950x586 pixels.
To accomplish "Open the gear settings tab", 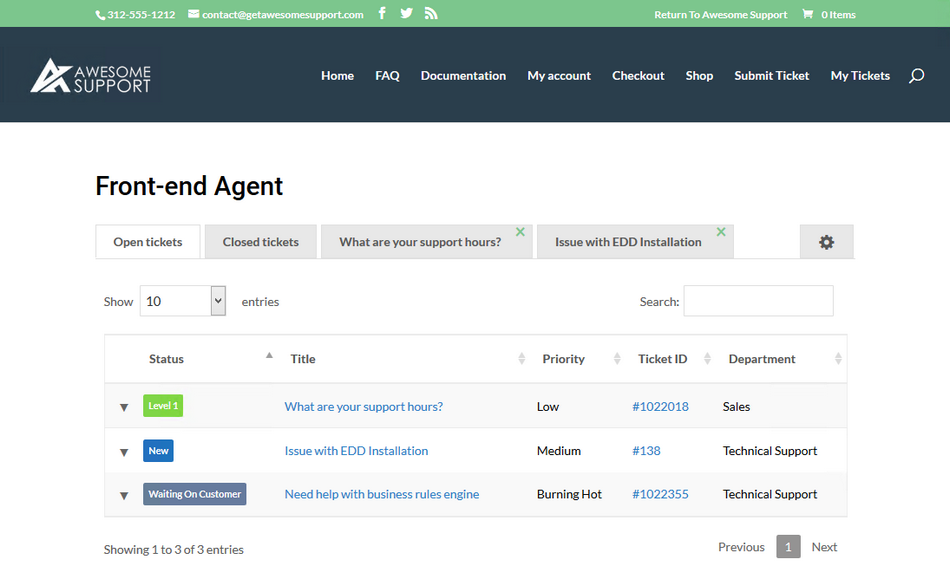I will pyautogui.click(x=826, y=242).
